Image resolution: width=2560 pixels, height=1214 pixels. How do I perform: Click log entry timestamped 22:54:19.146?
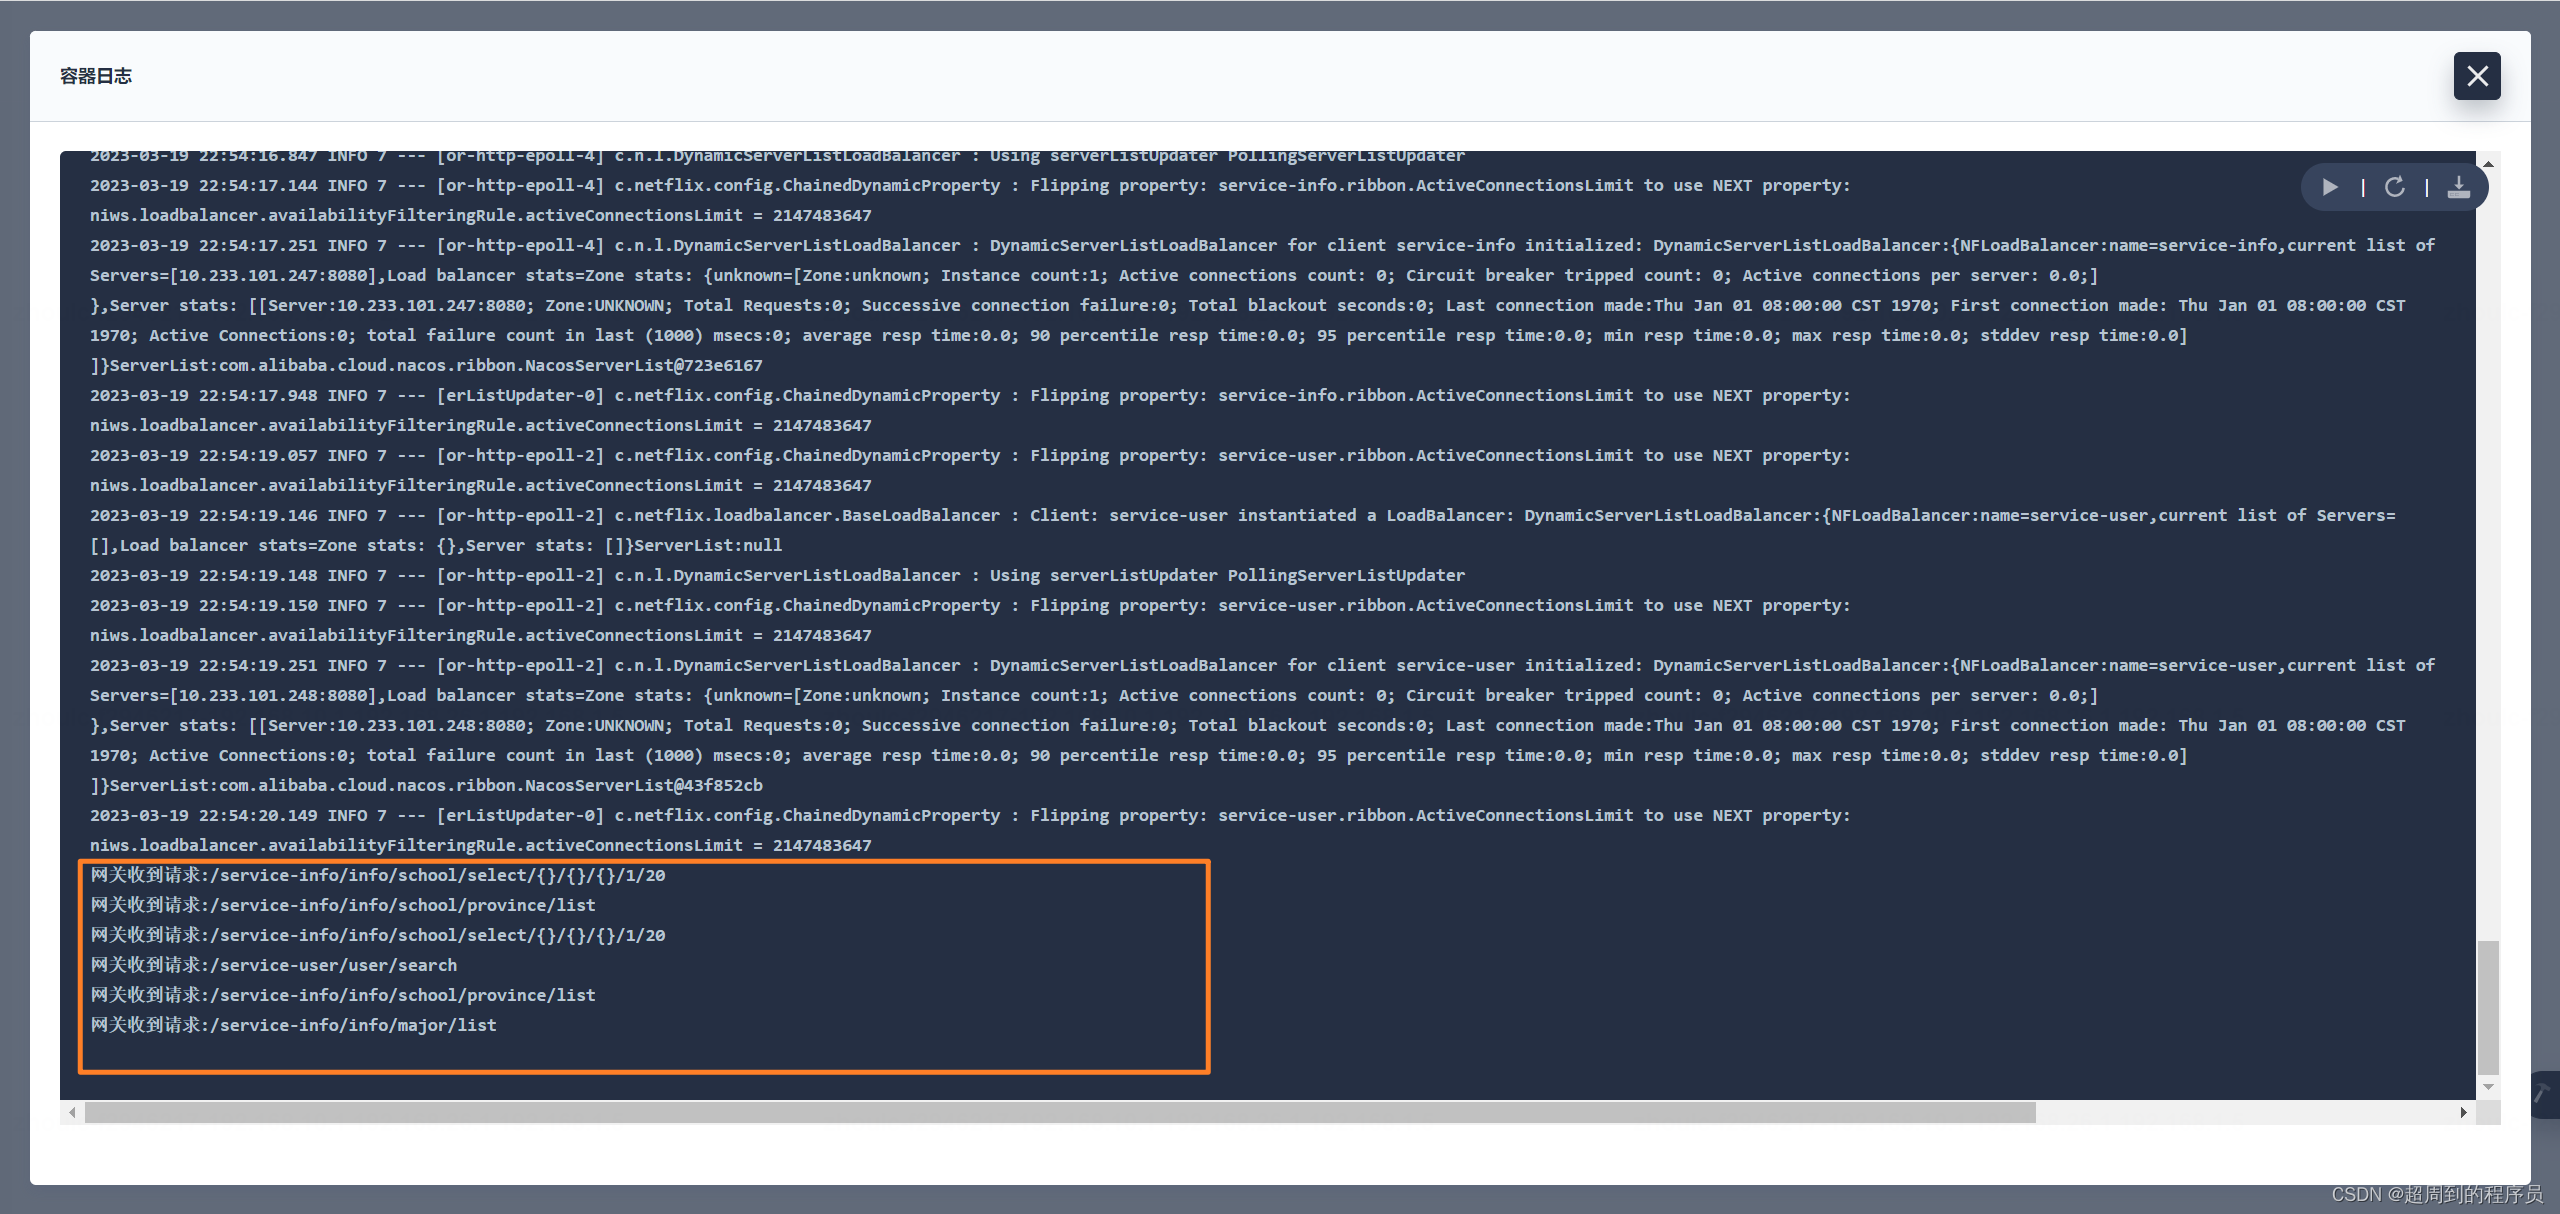pyautogui.click(x=1243, y=515)
